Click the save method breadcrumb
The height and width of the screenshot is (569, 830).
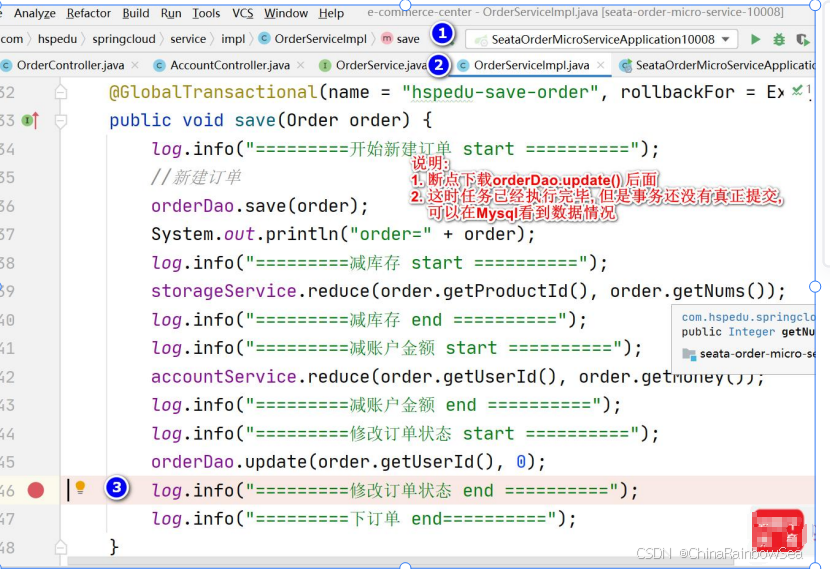(x=401, y=39)
